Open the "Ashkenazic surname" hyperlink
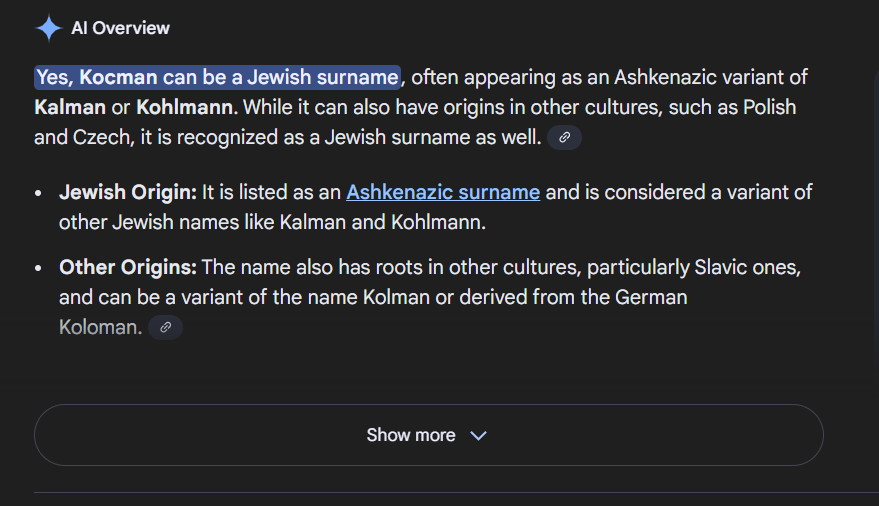This screenshot has width=879, height=506. pyautogui.click(x=443, y=192)
